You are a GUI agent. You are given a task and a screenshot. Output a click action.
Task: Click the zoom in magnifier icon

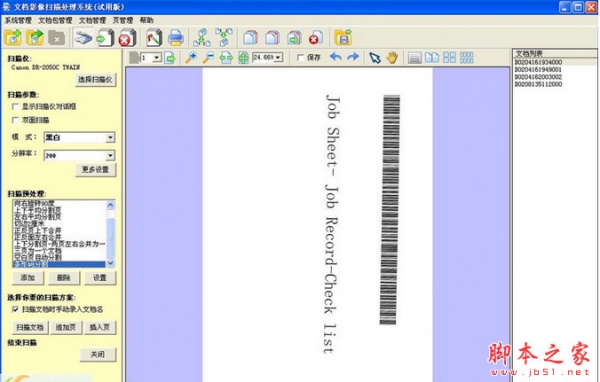click(191, 58)
